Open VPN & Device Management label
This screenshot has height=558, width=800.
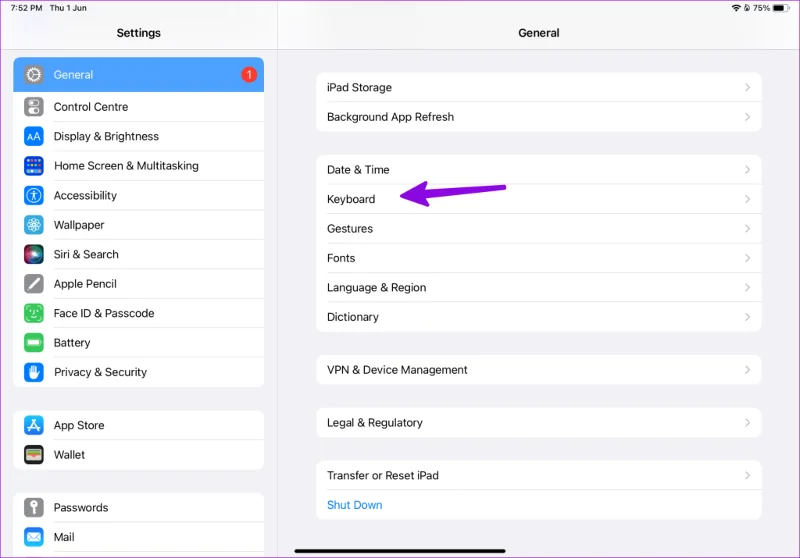coord(397,370)
